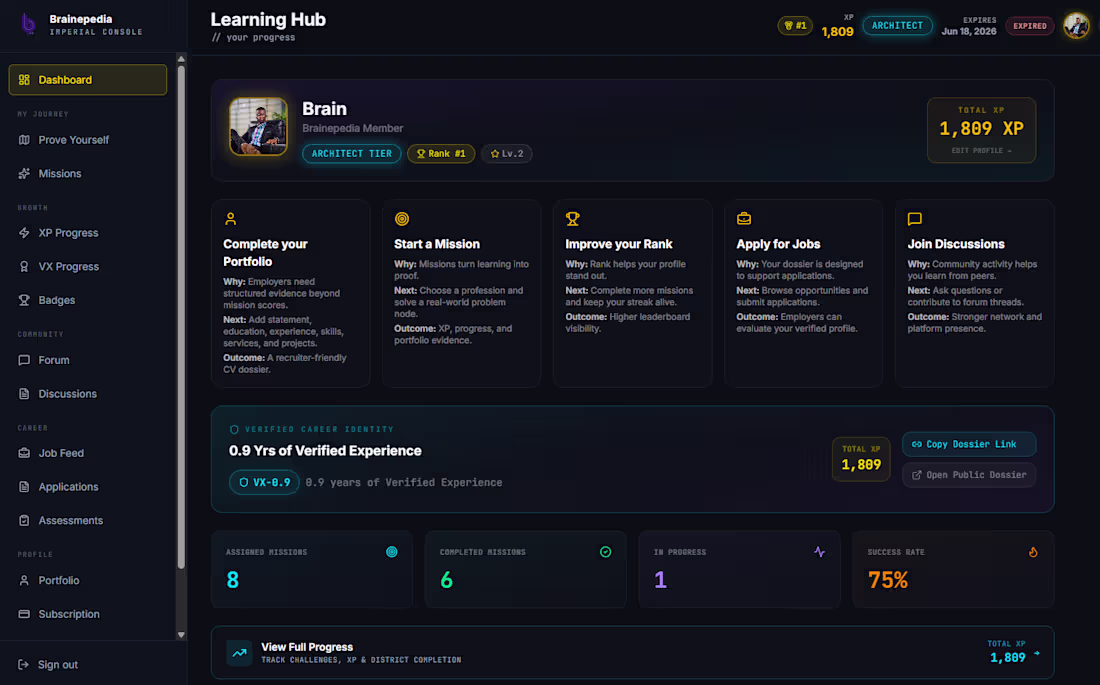
Task: Click the Sign out arrow icon
Action: pyautogui.click(x=23, y=665)
